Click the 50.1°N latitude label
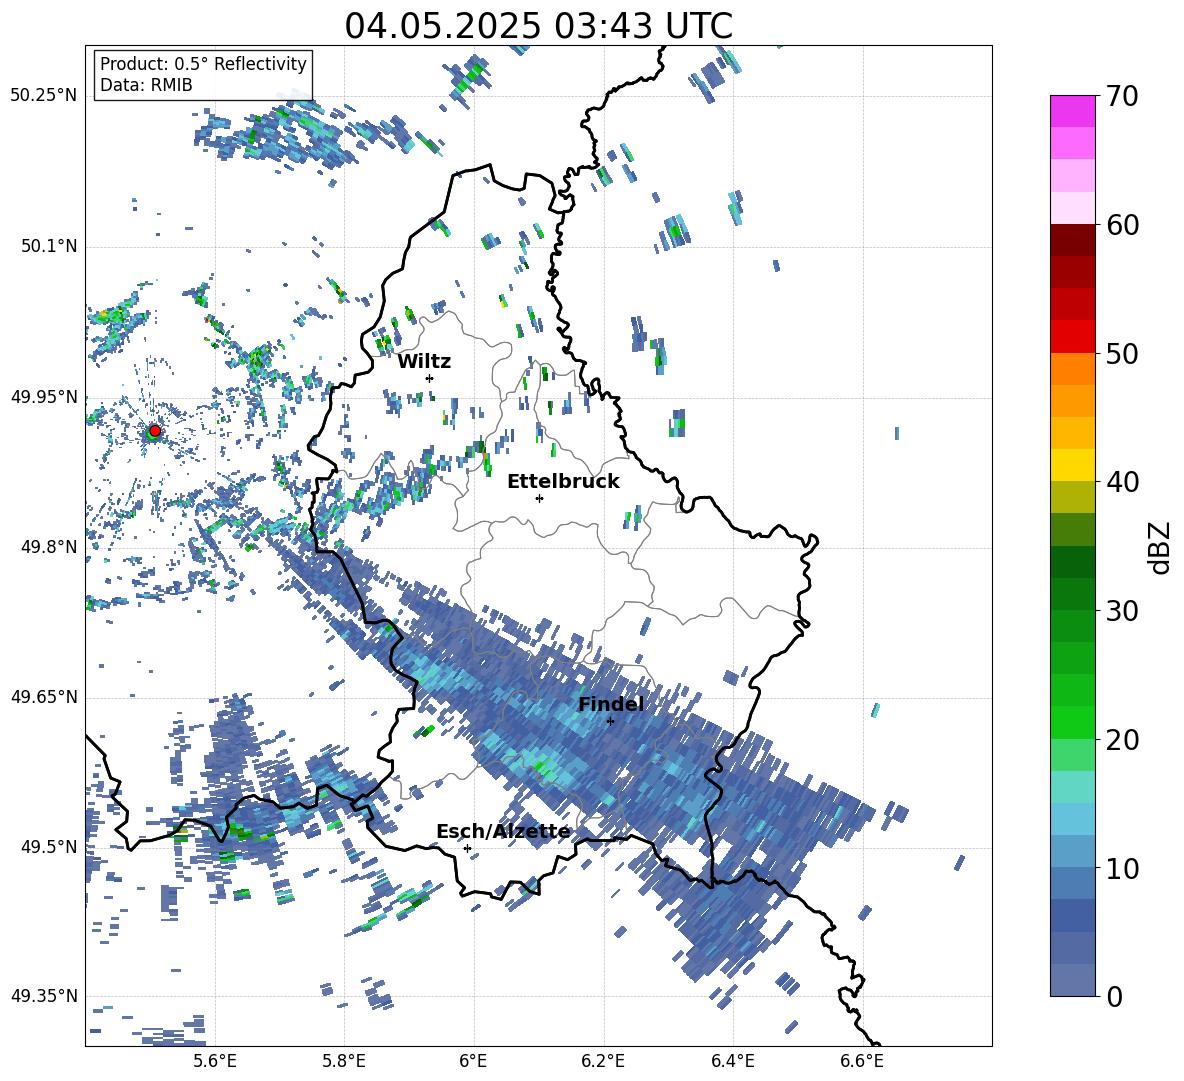 click(49, 247)
